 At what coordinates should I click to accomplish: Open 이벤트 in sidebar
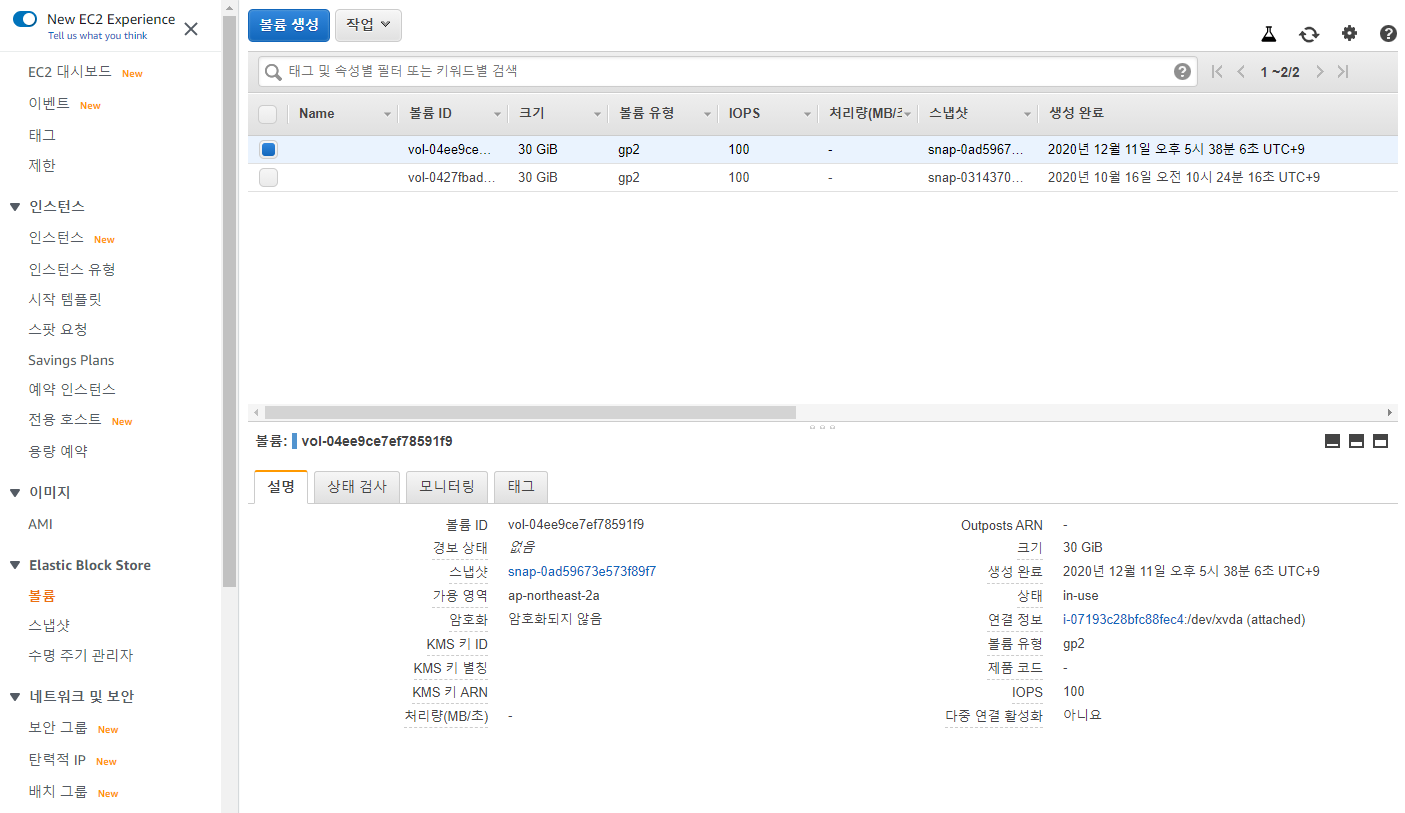[x=49, y=104]
